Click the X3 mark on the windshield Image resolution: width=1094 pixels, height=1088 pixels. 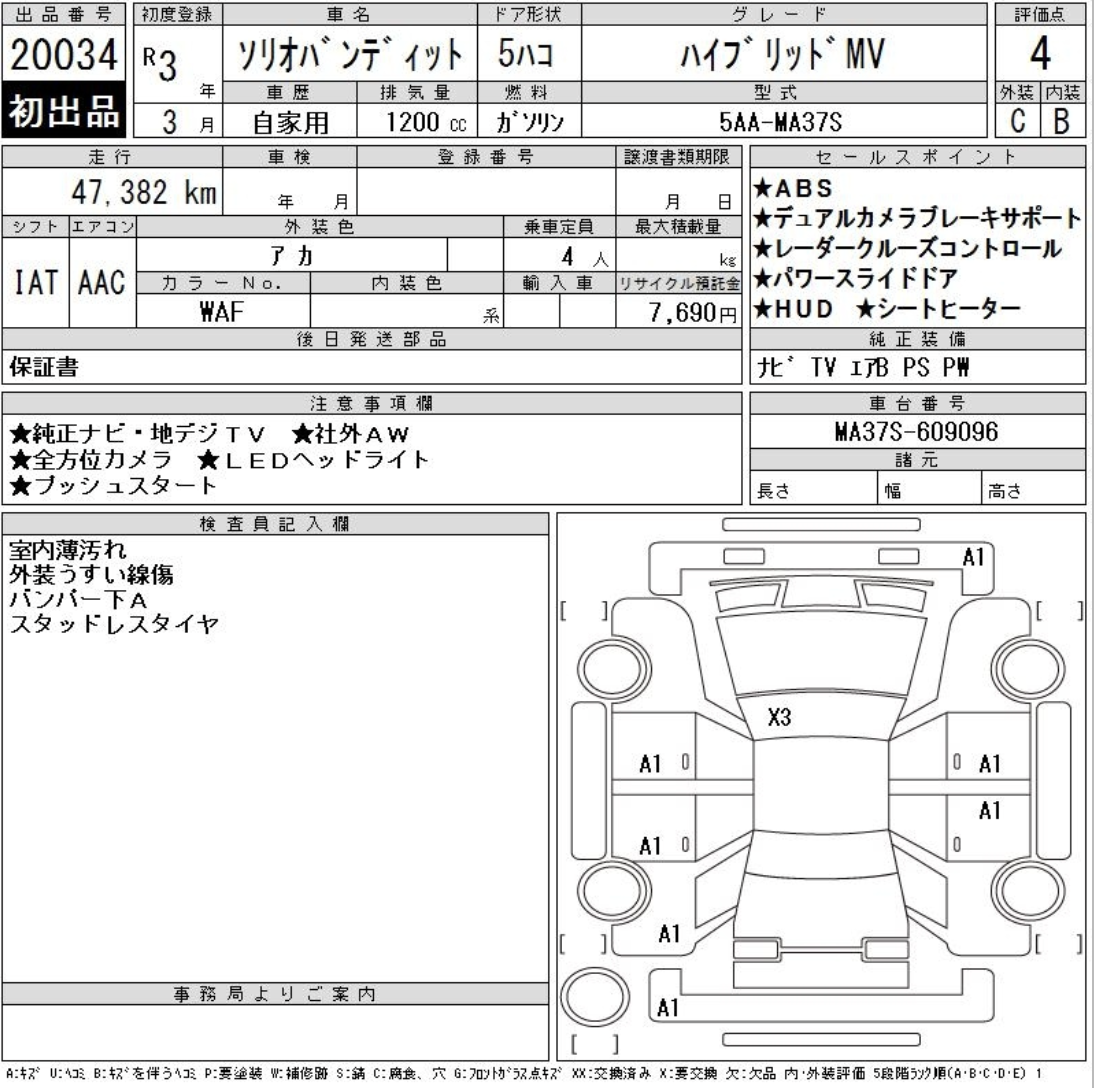point(779,717)
